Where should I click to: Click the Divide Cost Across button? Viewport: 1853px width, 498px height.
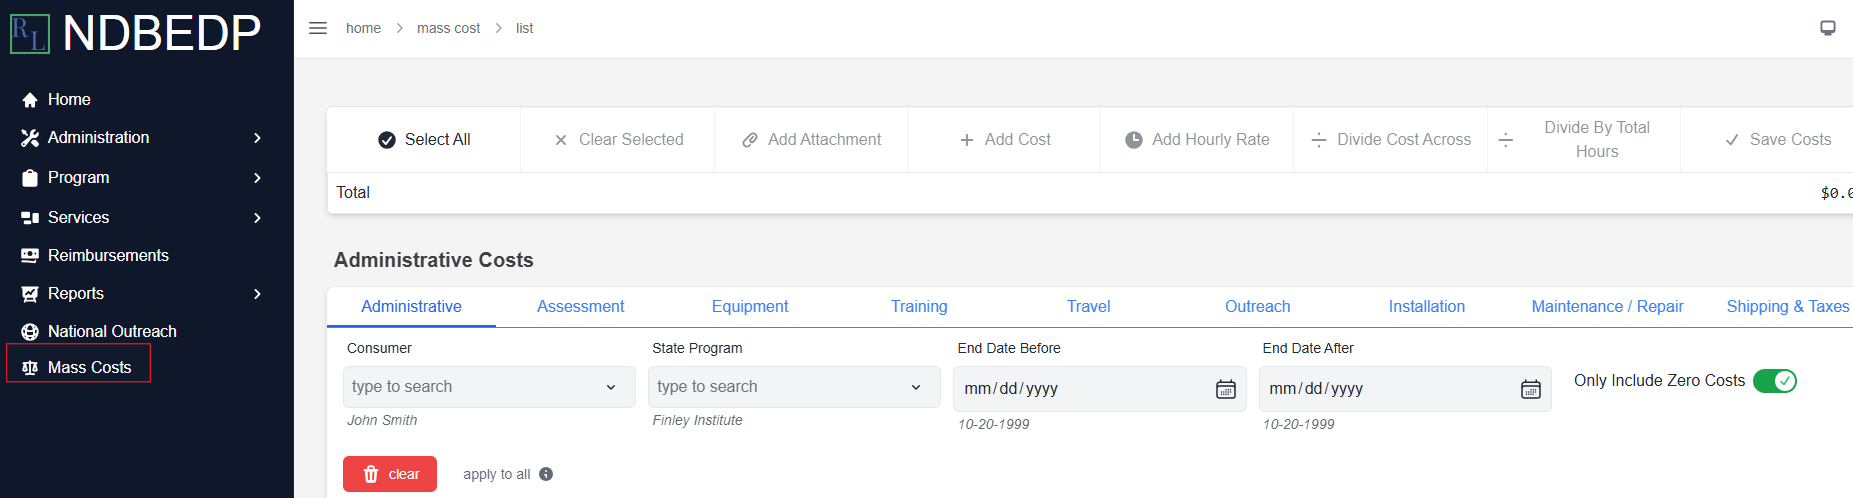[1390, 140]
